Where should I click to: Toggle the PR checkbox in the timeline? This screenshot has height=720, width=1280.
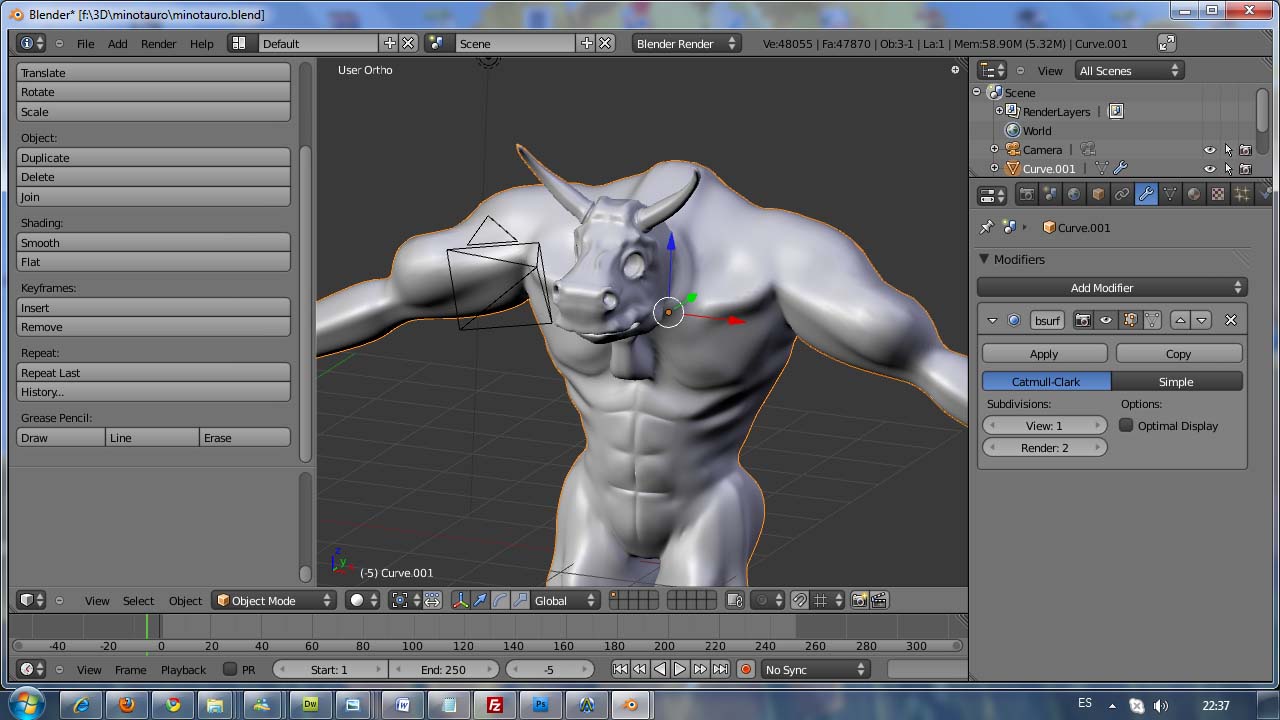230,670
